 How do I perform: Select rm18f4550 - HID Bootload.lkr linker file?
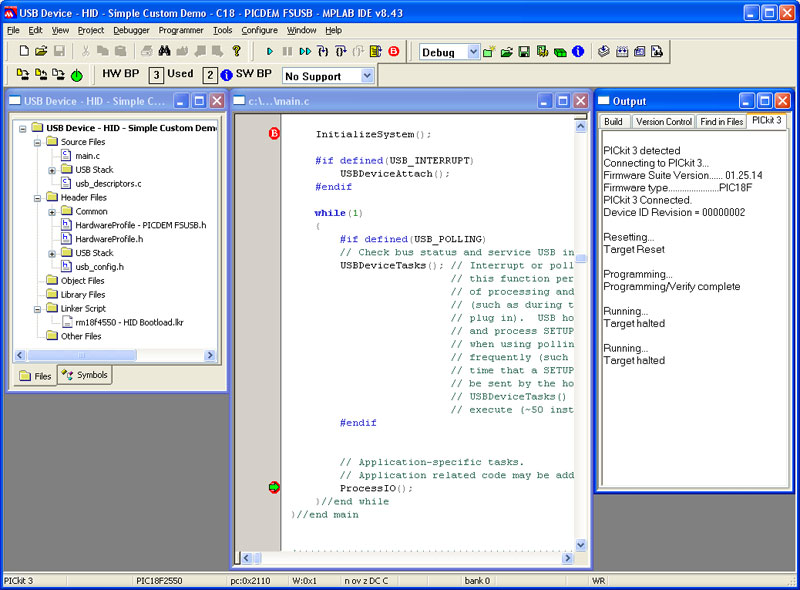(x=129, y=323)
